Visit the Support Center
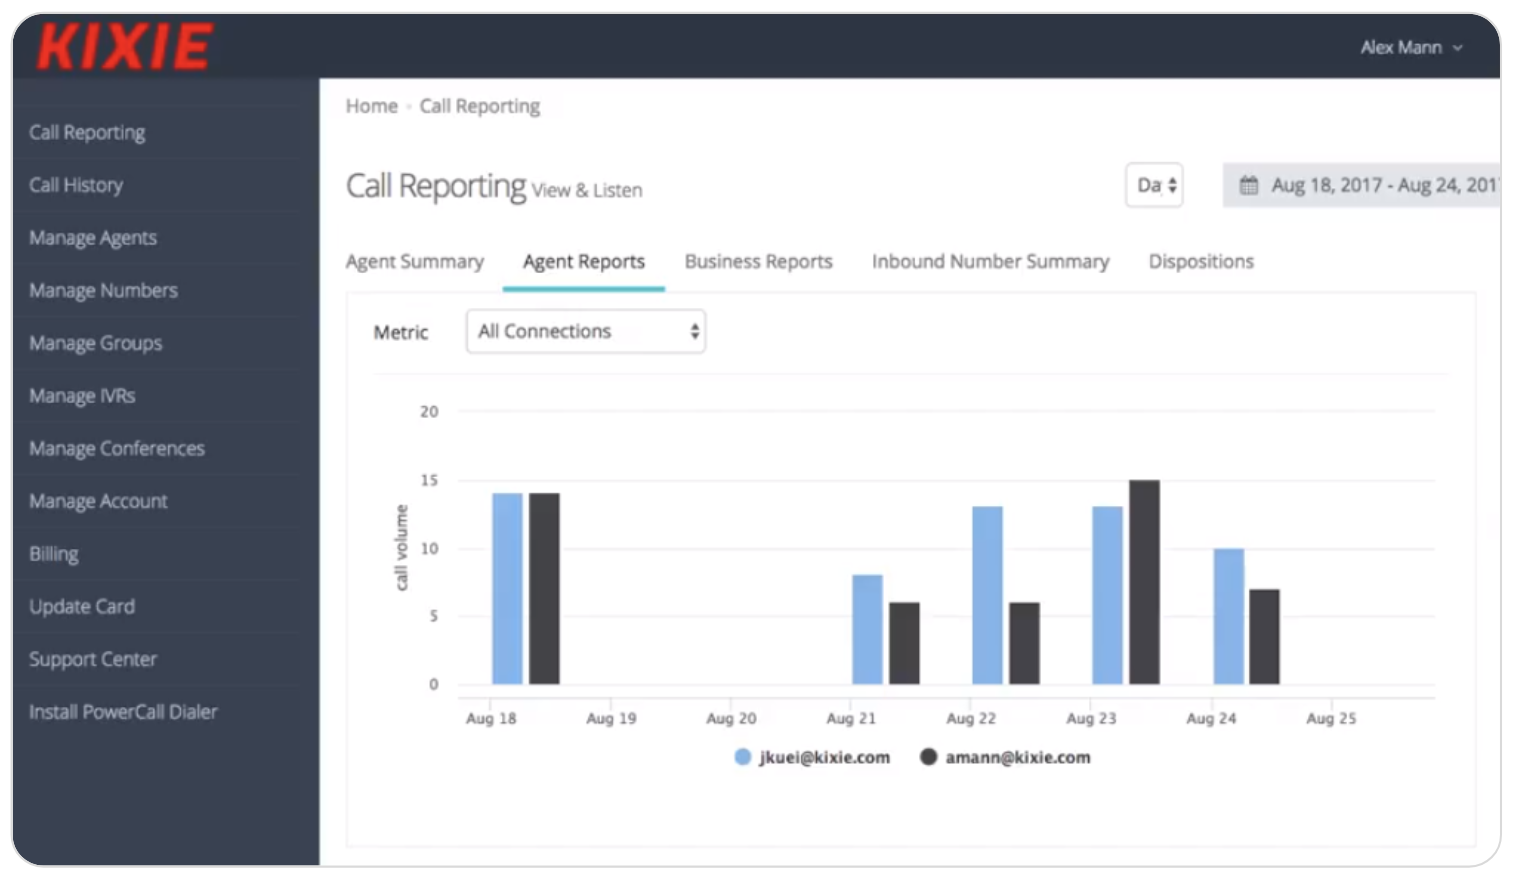 (x=93, y=659)
